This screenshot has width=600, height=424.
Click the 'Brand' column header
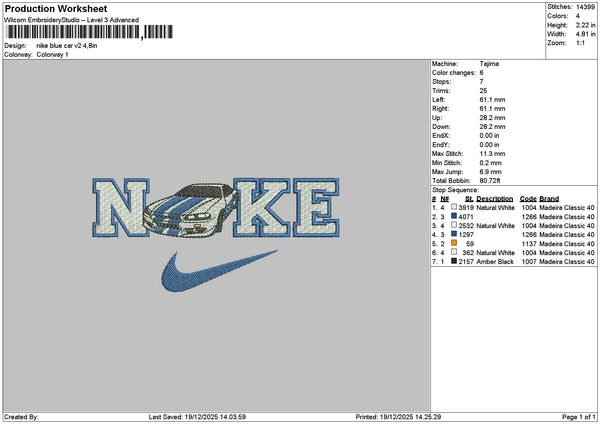click(x=549, y=199)
